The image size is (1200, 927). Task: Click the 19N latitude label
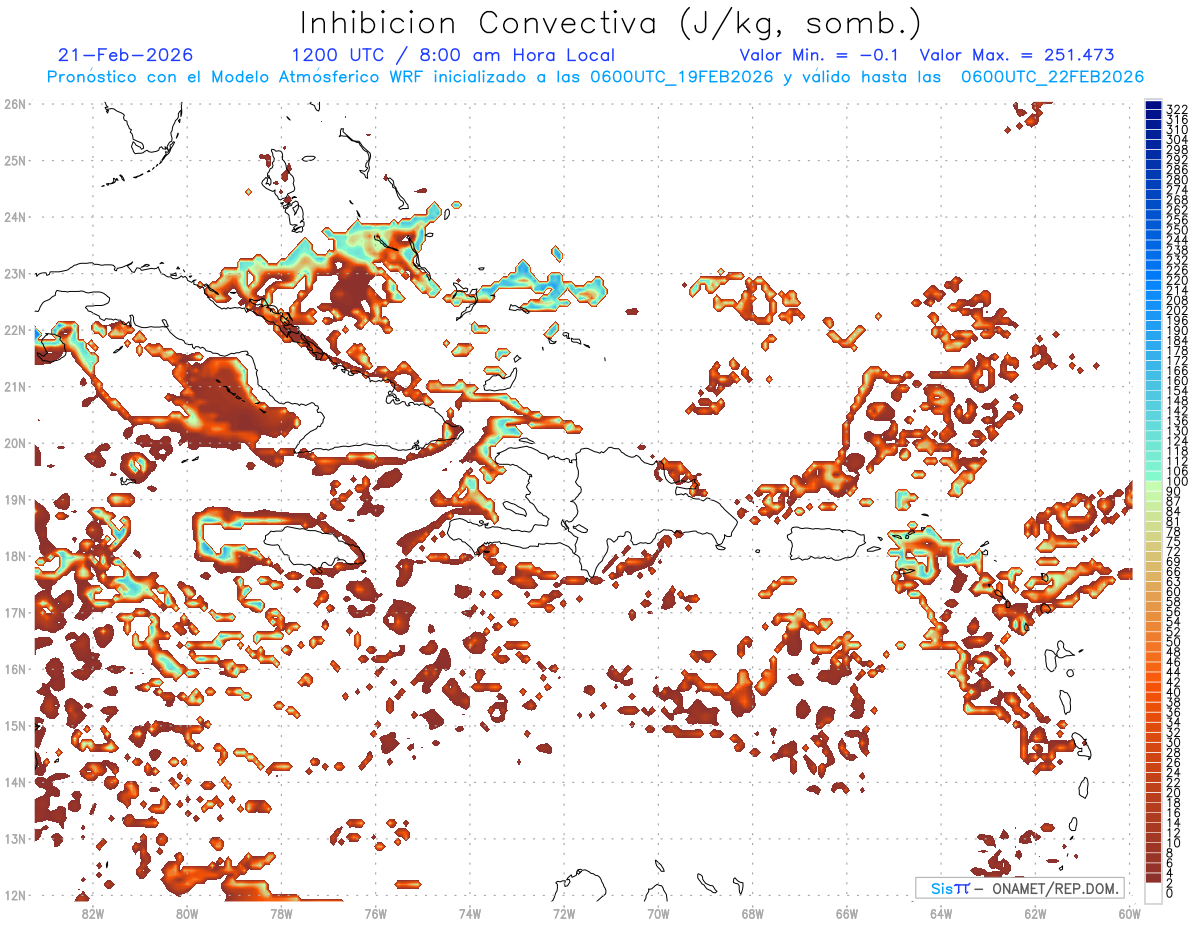[14, 499]
